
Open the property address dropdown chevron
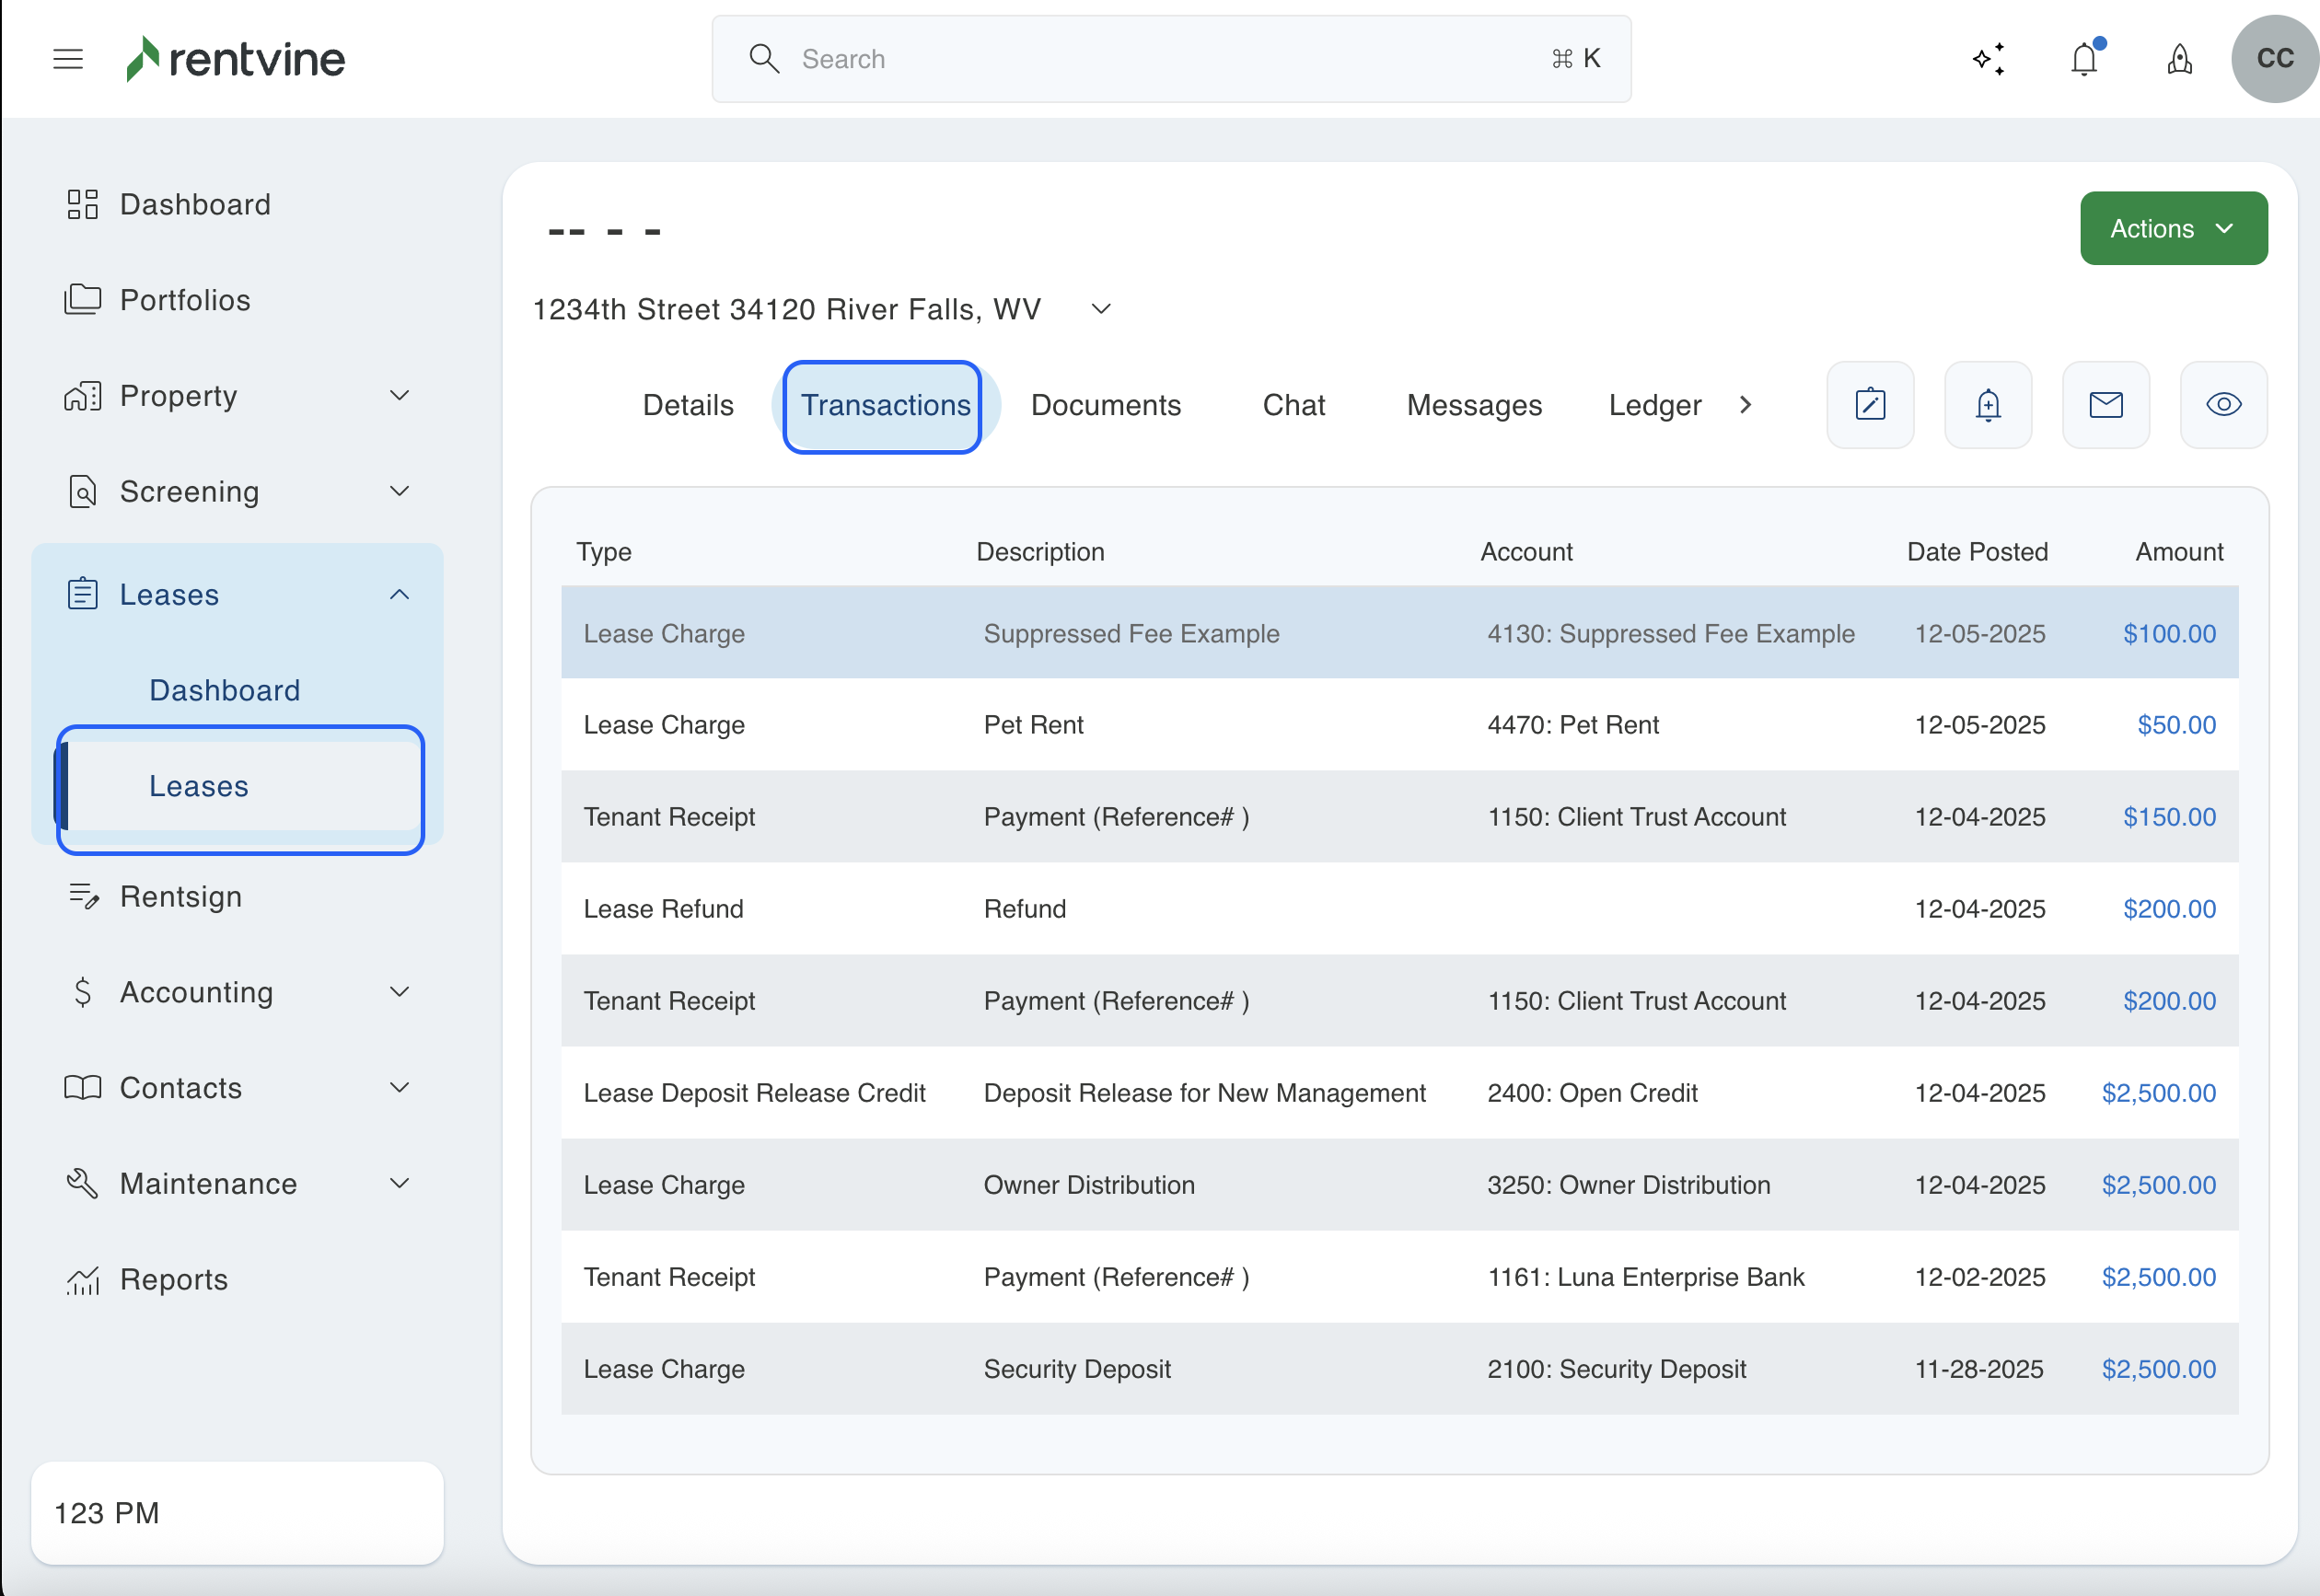pyautogui.click(x=1101, y=309)
